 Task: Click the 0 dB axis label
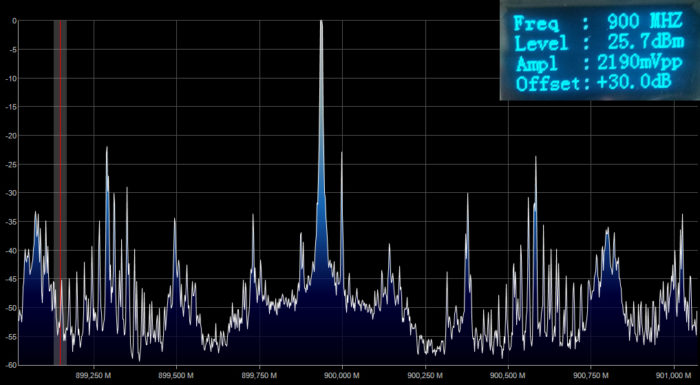click(14, 21)
